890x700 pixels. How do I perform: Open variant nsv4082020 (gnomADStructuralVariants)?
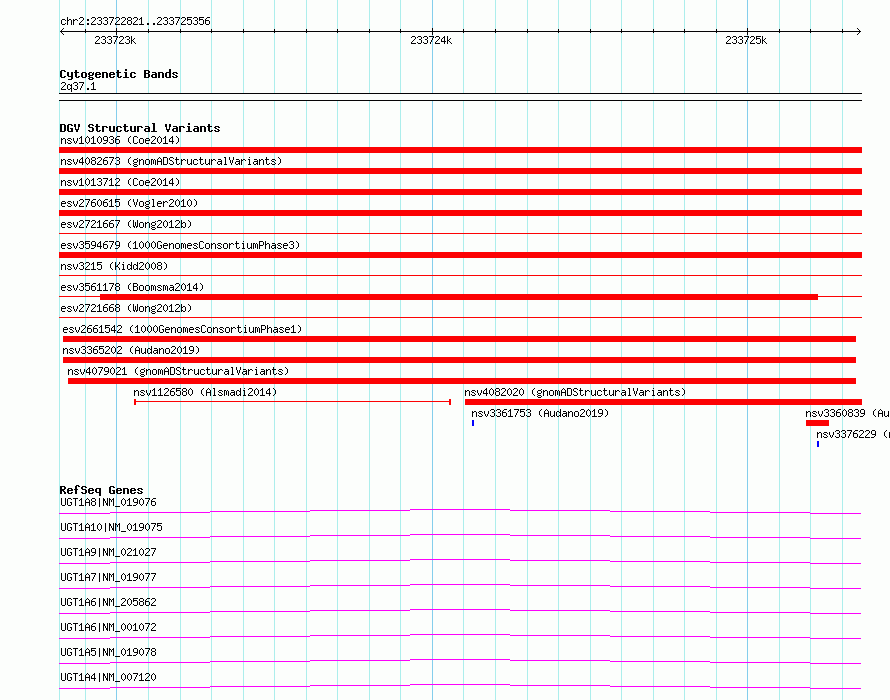pyautogui.click(x=575, y=392)
